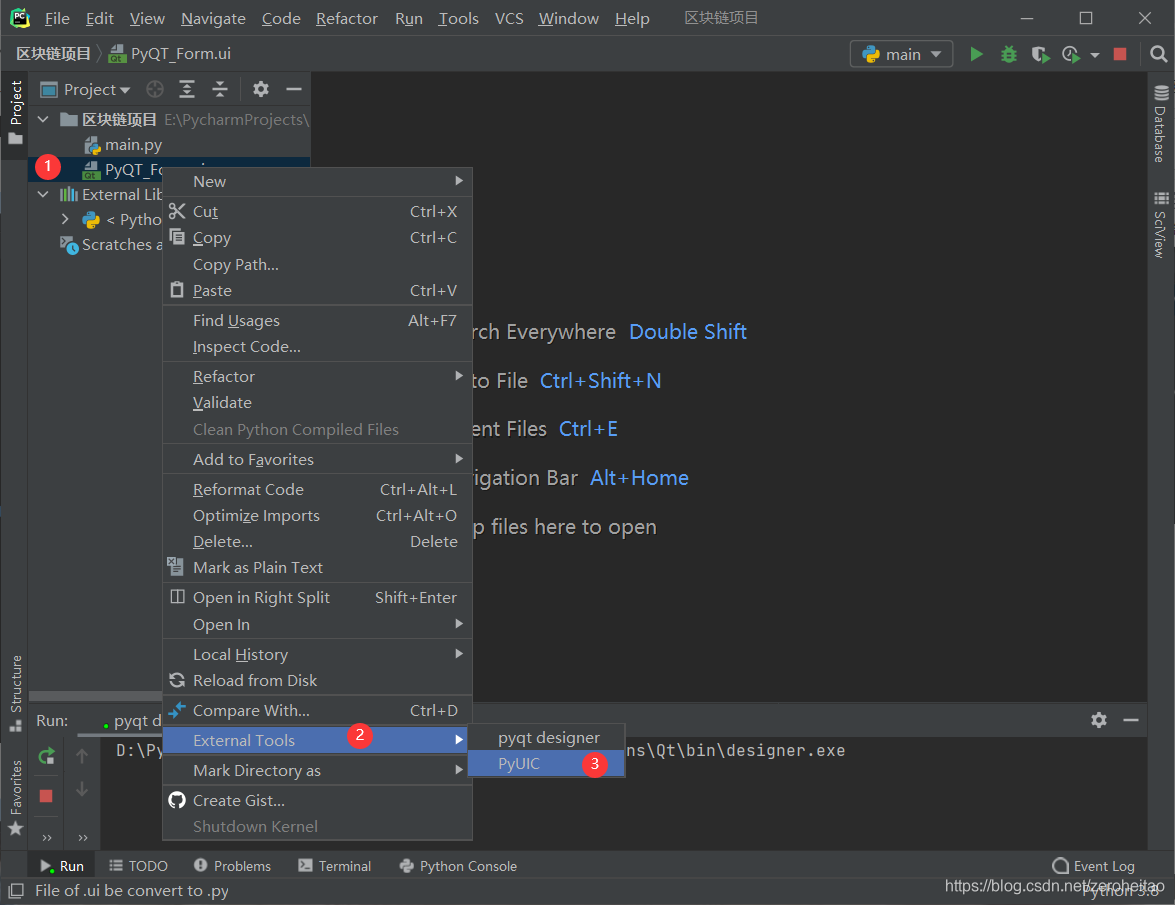Open the SciView side panel
Screen dimensions: 1175x905
point(1160,226)
